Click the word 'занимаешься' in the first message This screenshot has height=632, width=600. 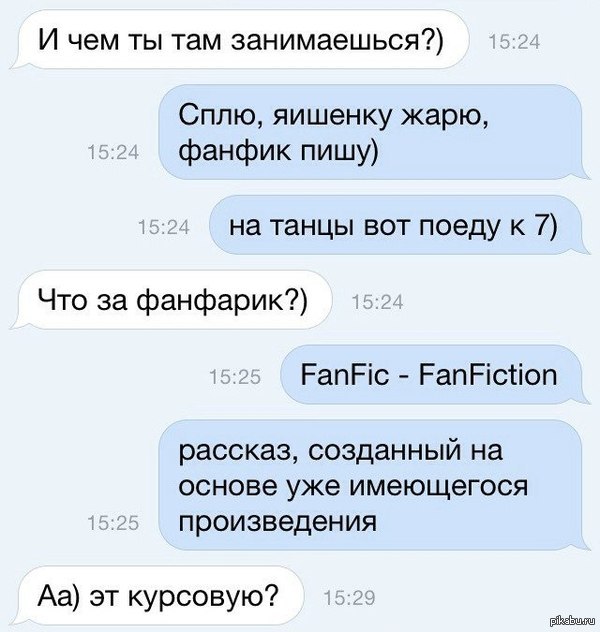(328, 41)
